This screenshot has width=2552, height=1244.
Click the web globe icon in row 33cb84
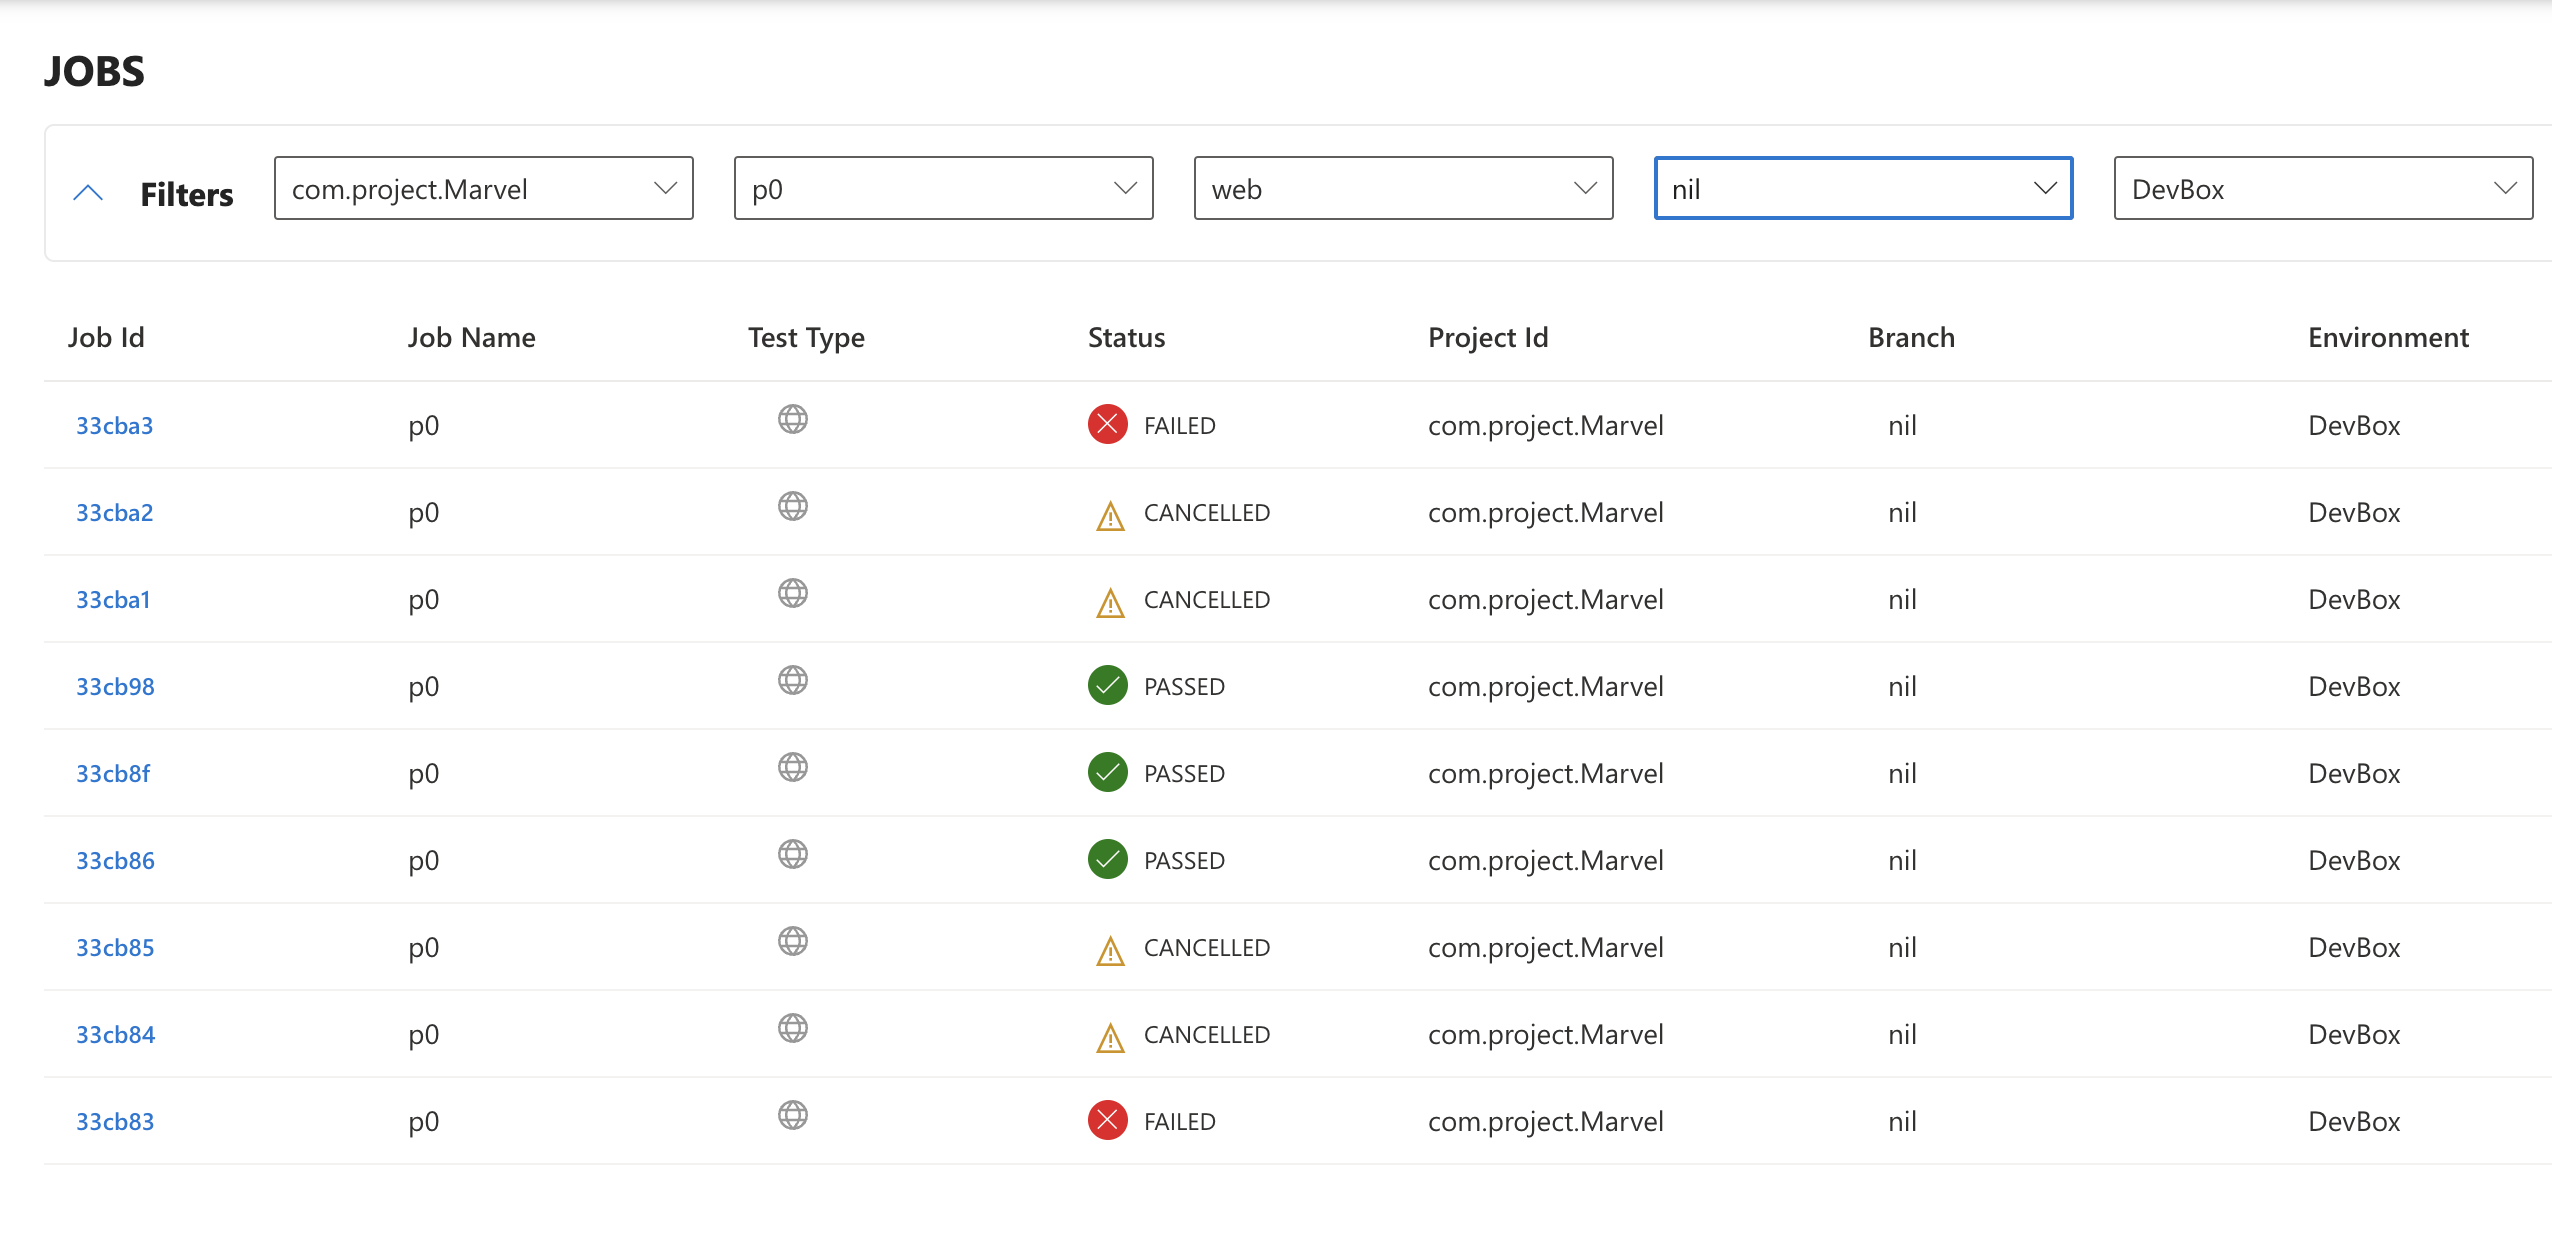click(792, 1029)
